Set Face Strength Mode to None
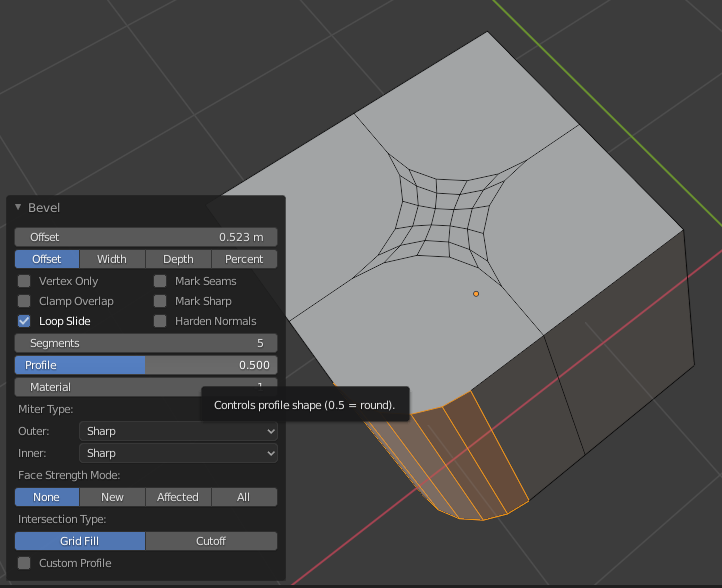This screenshot has width=722, height=588. (47, 497)
